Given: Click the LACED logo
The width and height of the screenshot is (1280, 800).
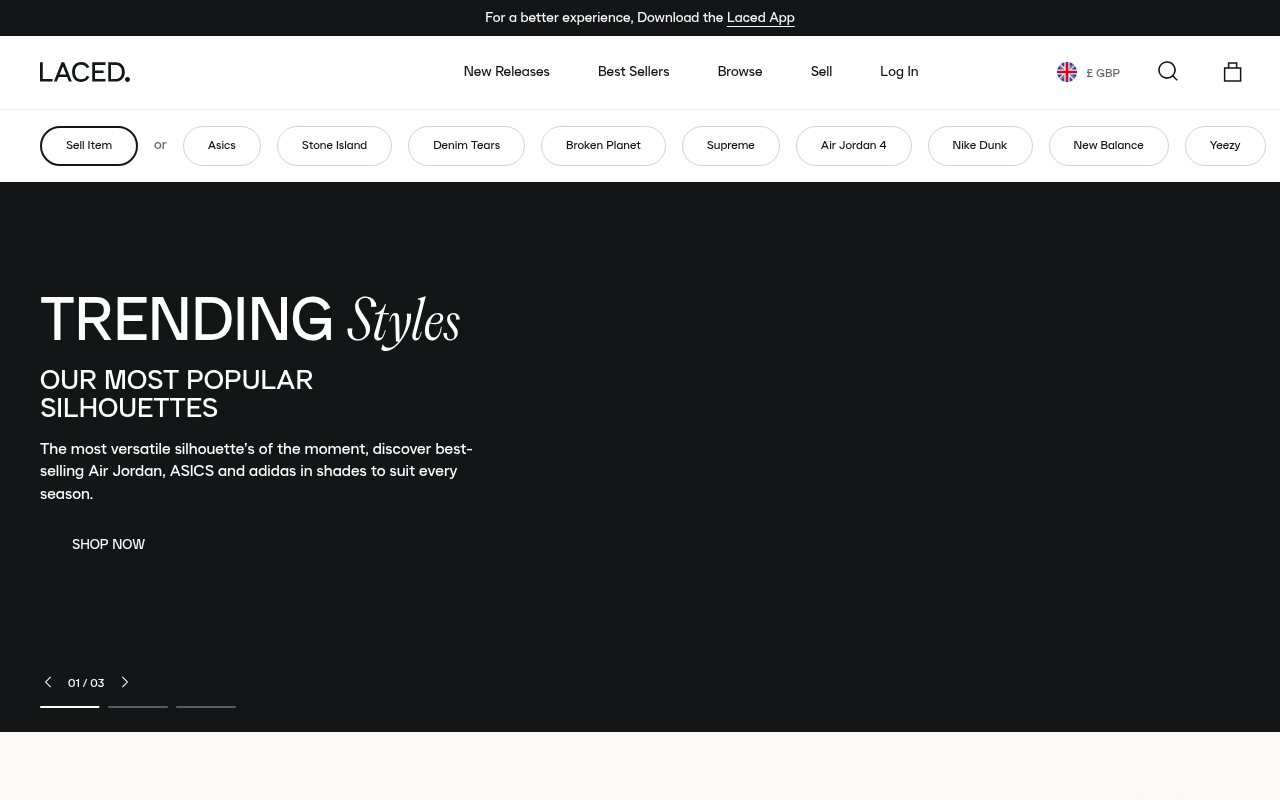Looking at the screenshot, I should click(85, 72).
